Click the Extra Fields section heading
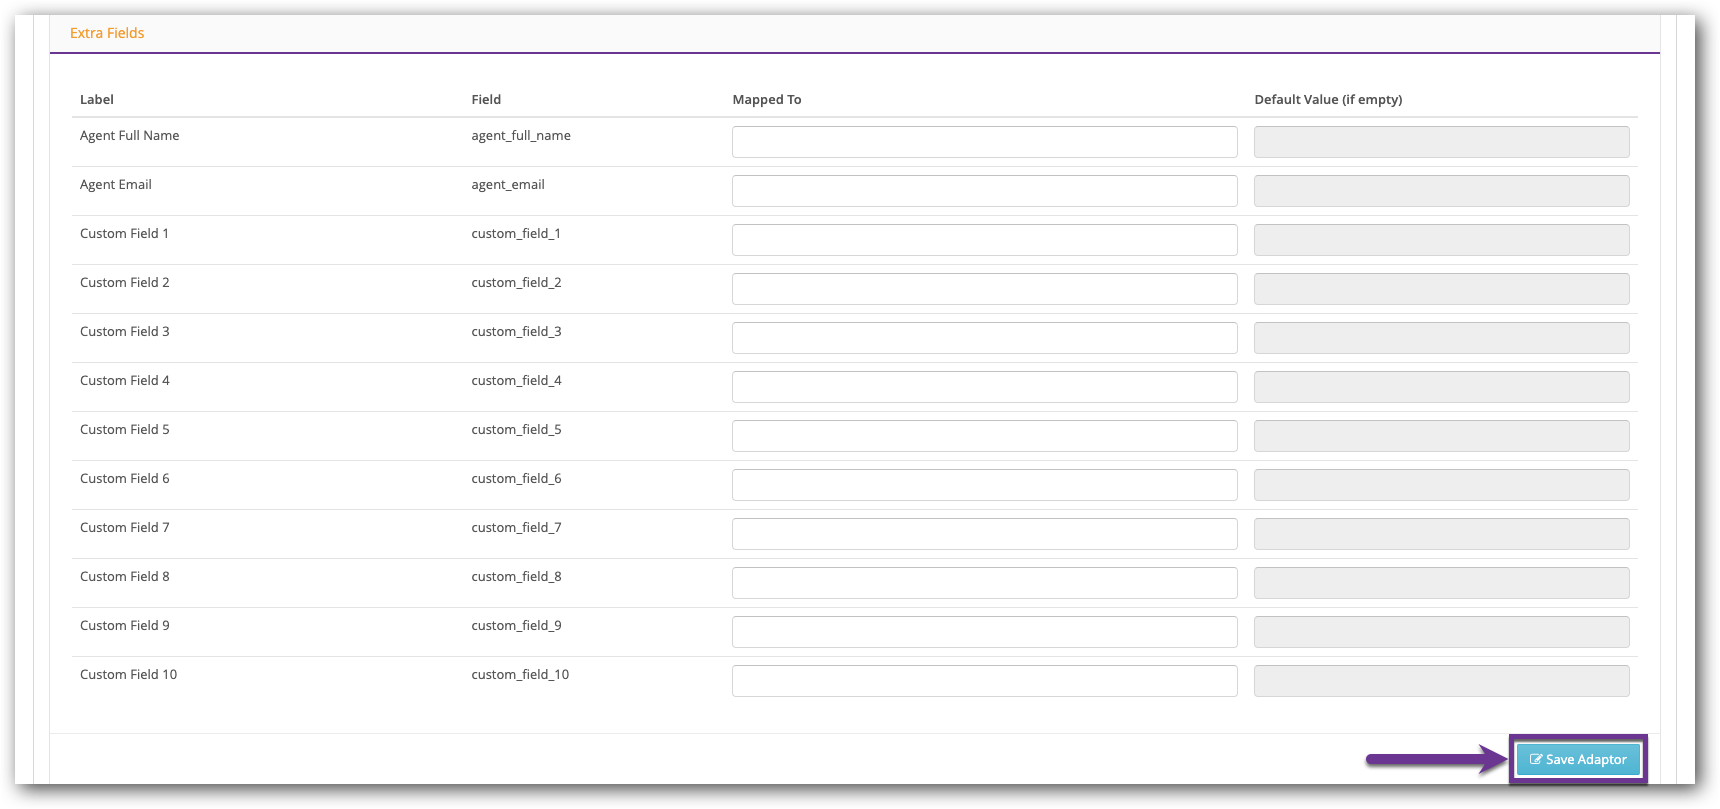 [x=107, y=33]
